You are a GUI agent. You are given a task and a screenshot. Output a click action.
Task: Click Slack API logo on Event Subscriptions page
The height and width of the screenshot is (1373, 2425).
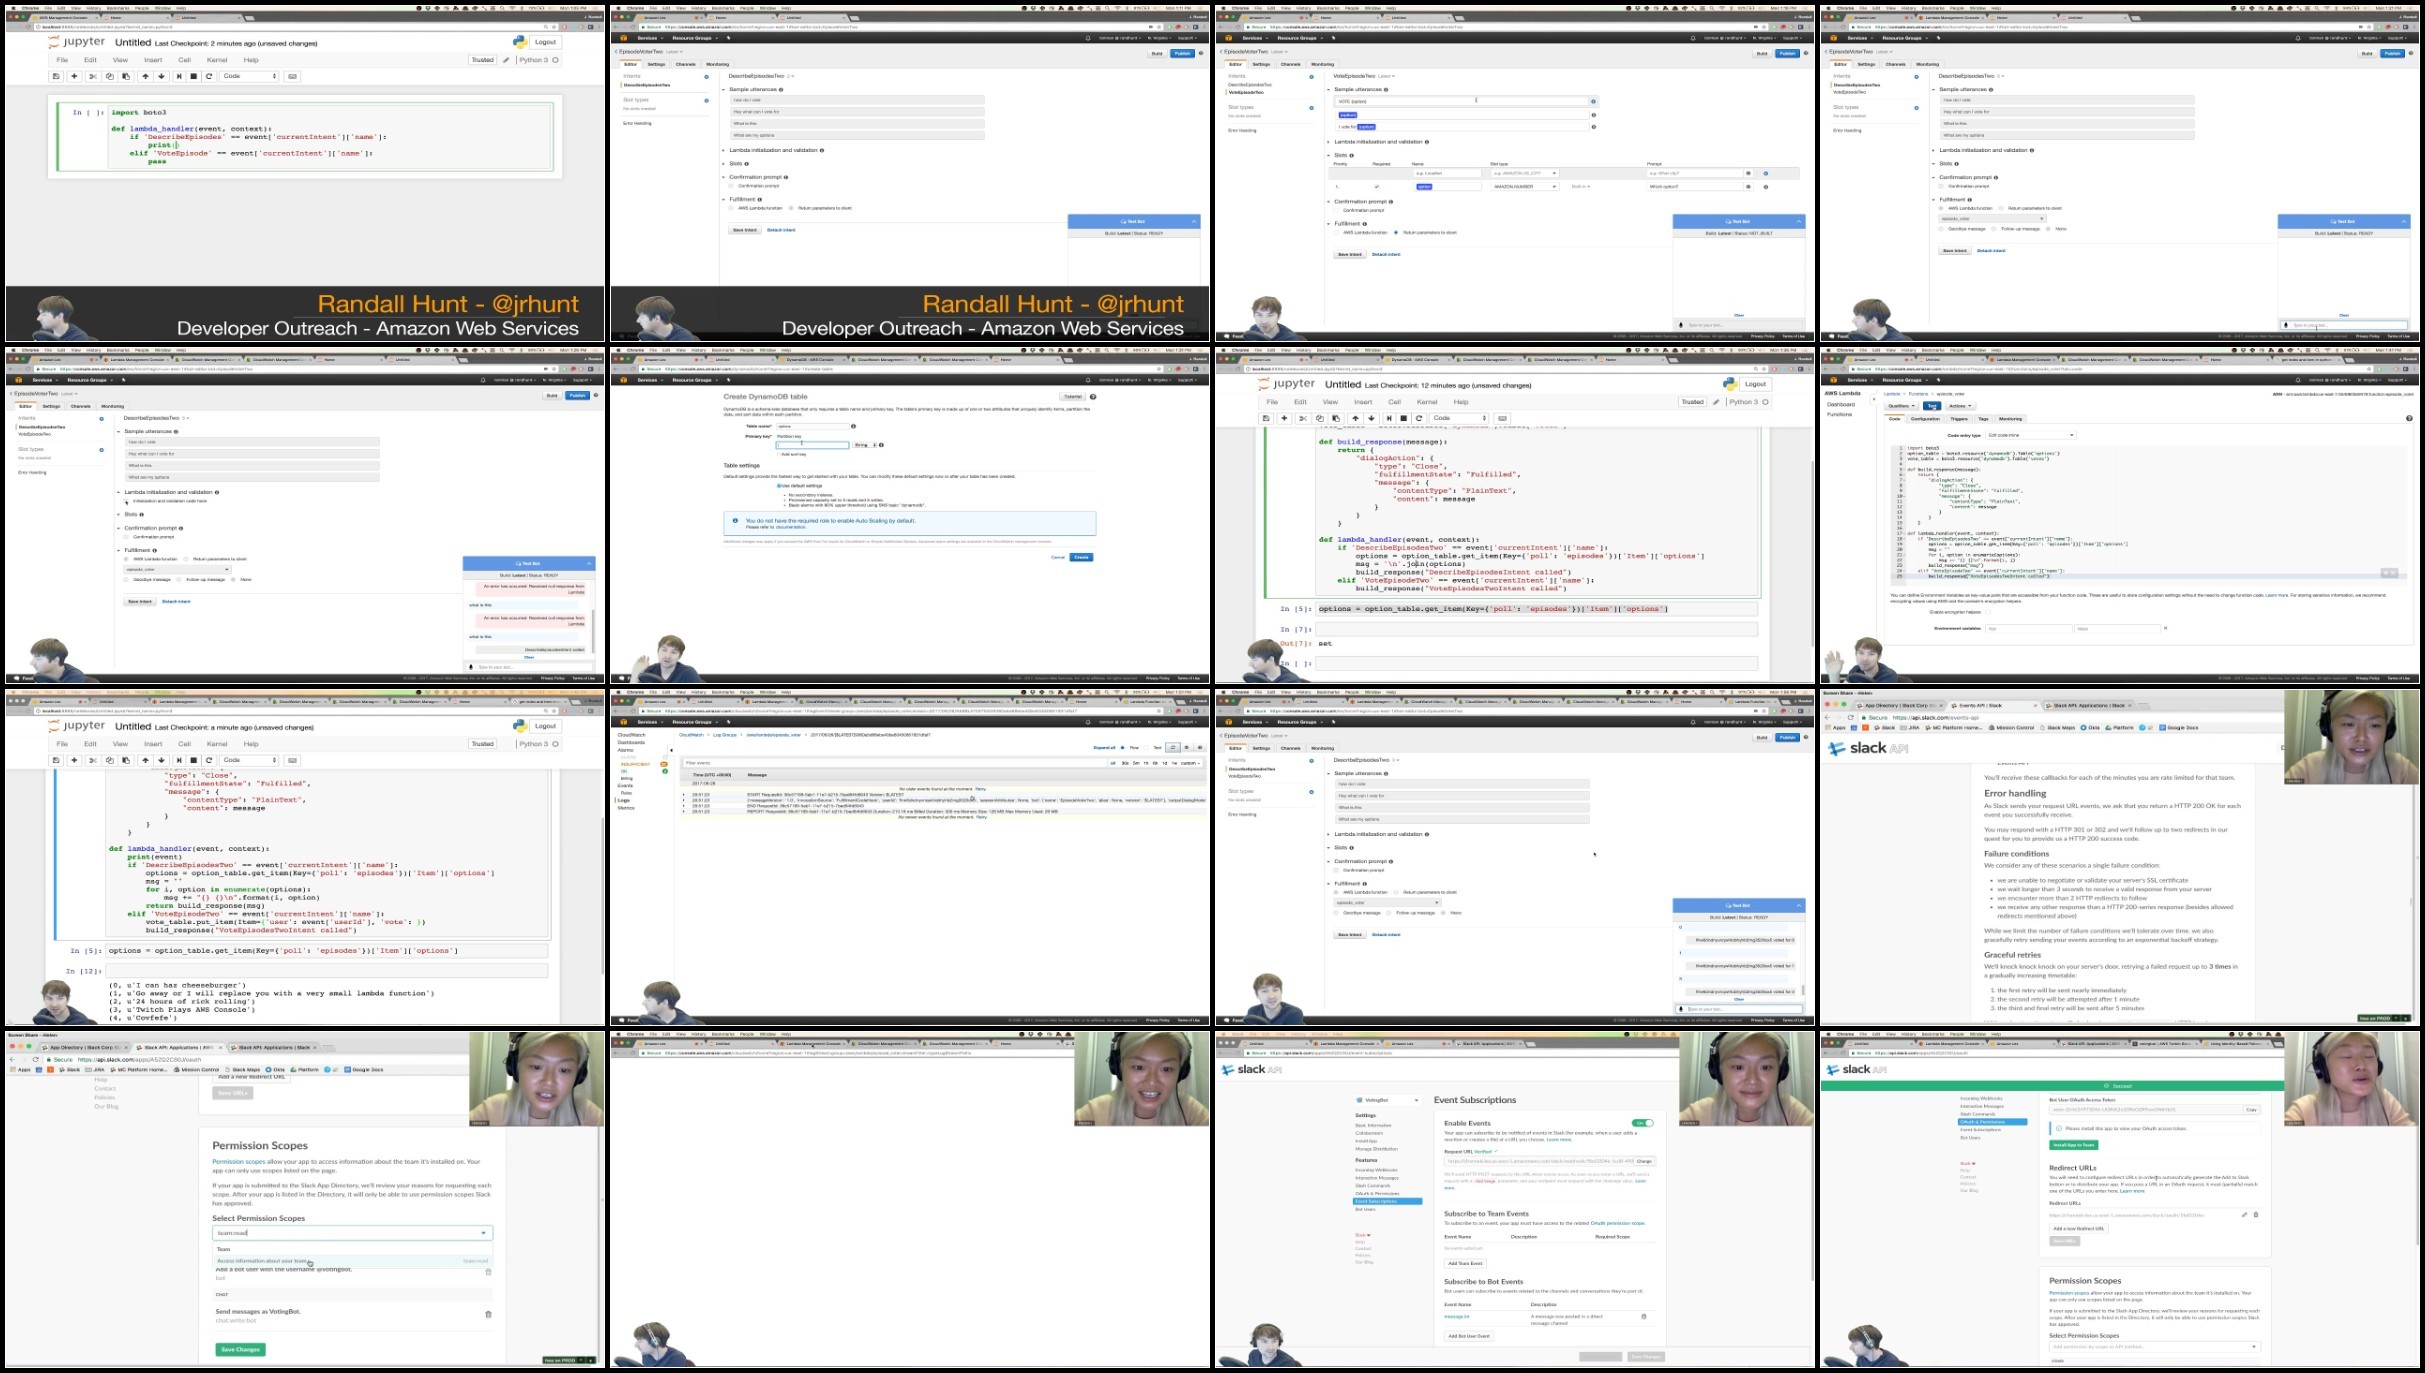pos(1251,1069)
